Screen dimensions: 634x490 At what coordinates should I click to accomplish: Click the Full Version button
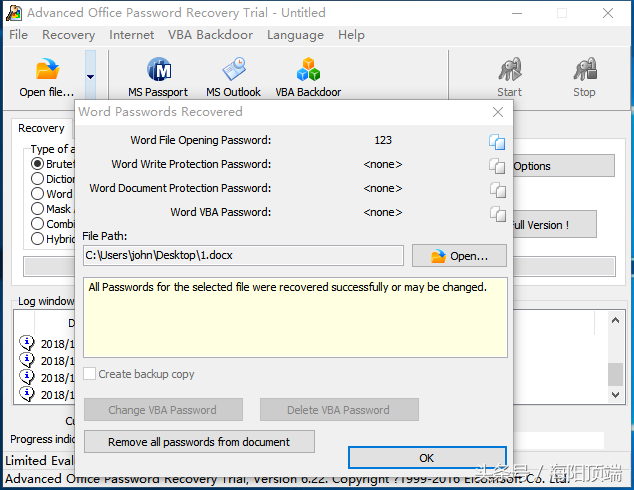555,224
